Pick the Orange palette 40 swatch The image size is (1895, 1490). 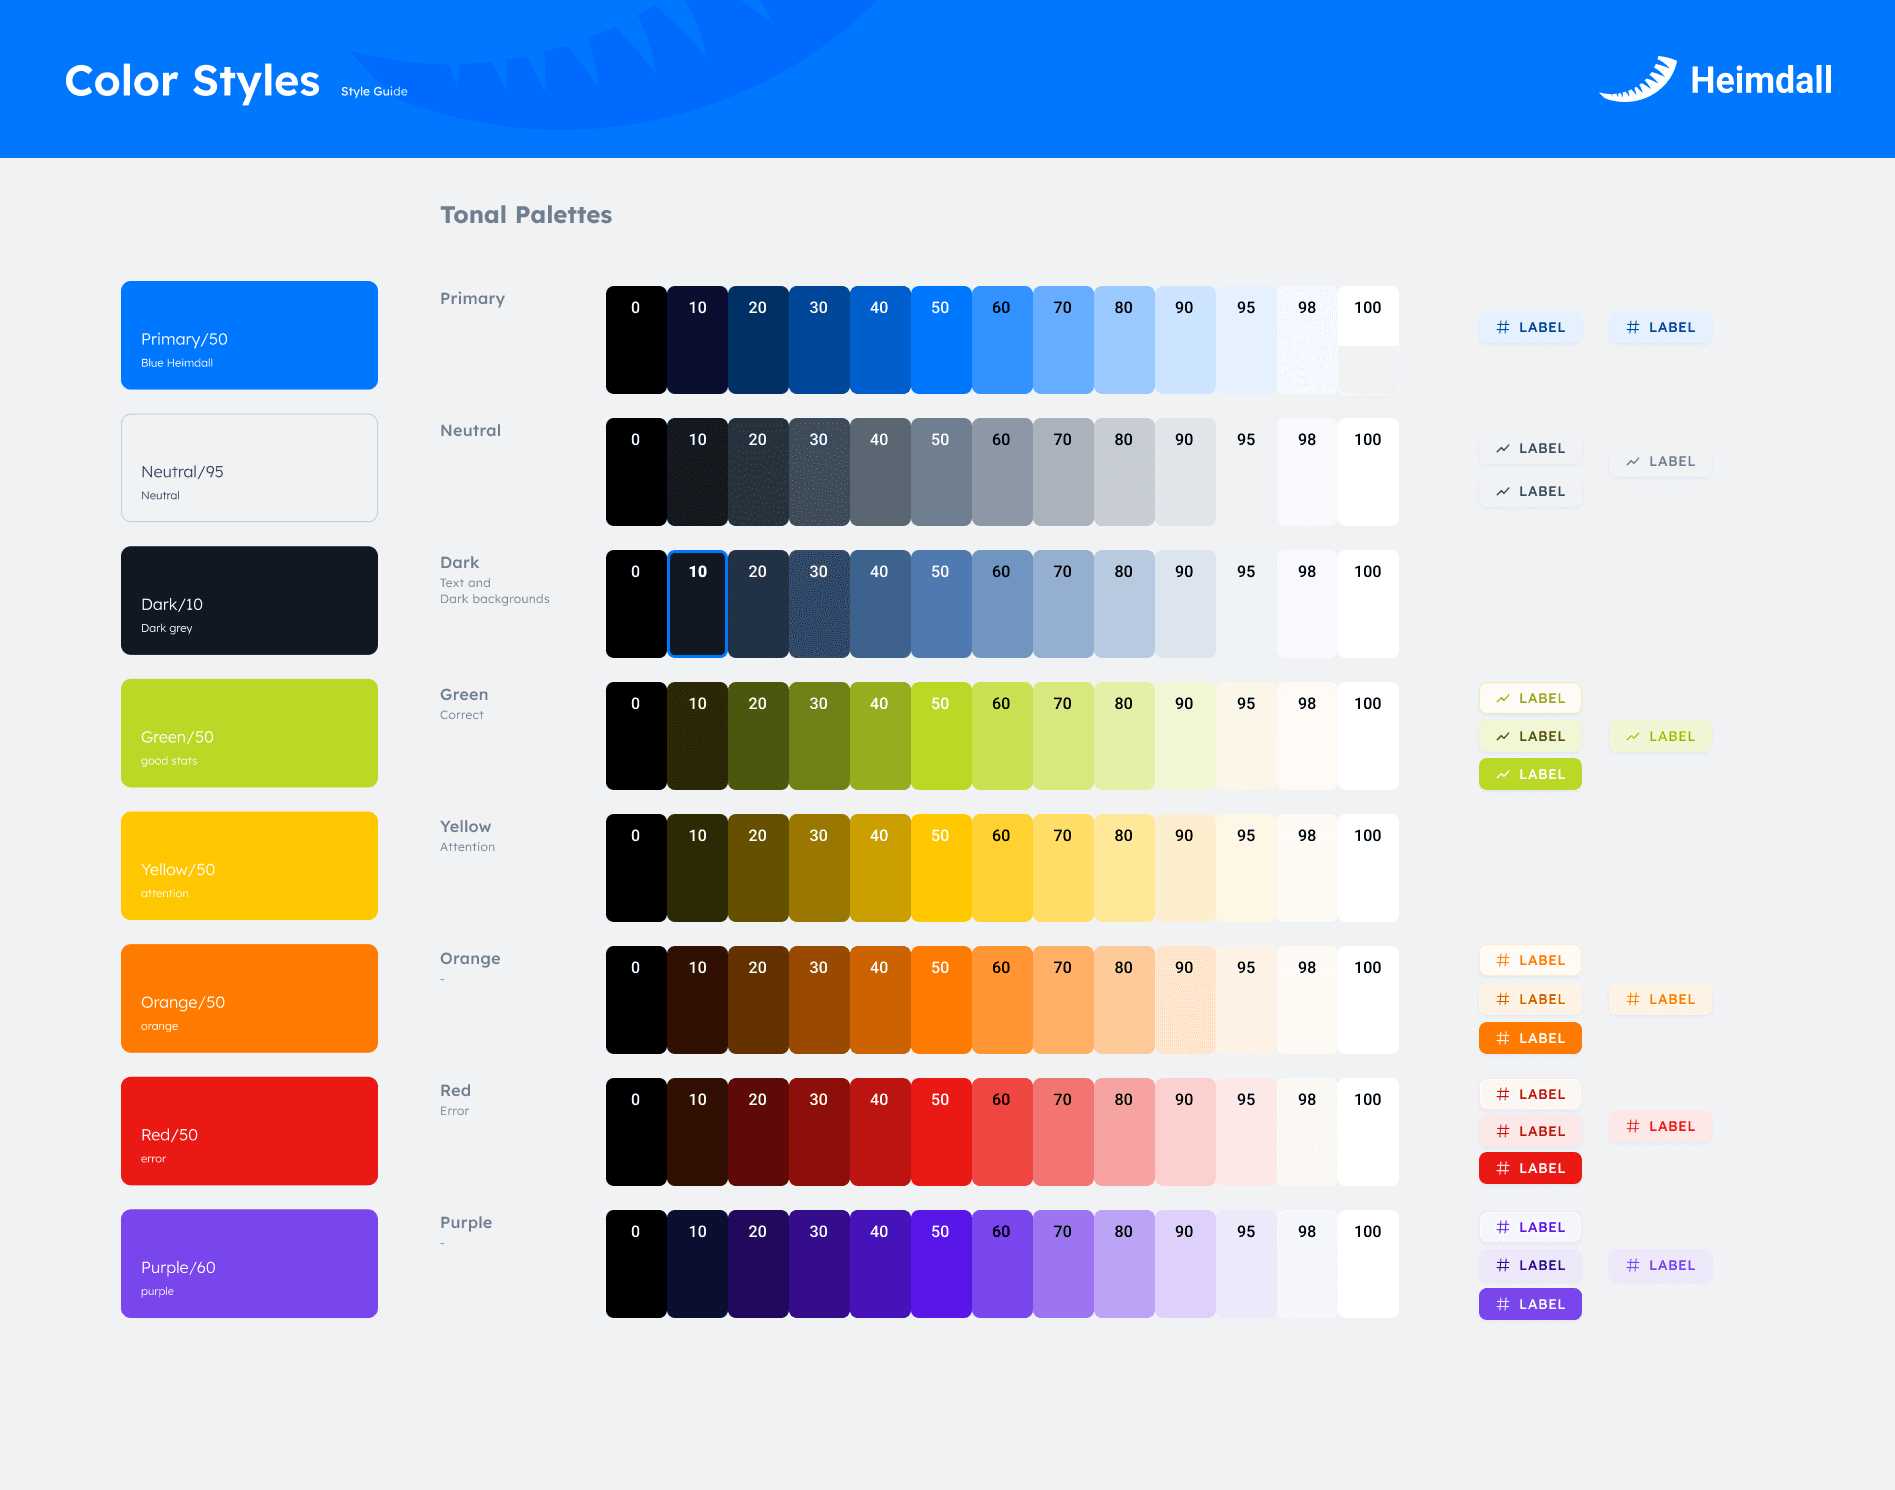[x=880, y=1000]
